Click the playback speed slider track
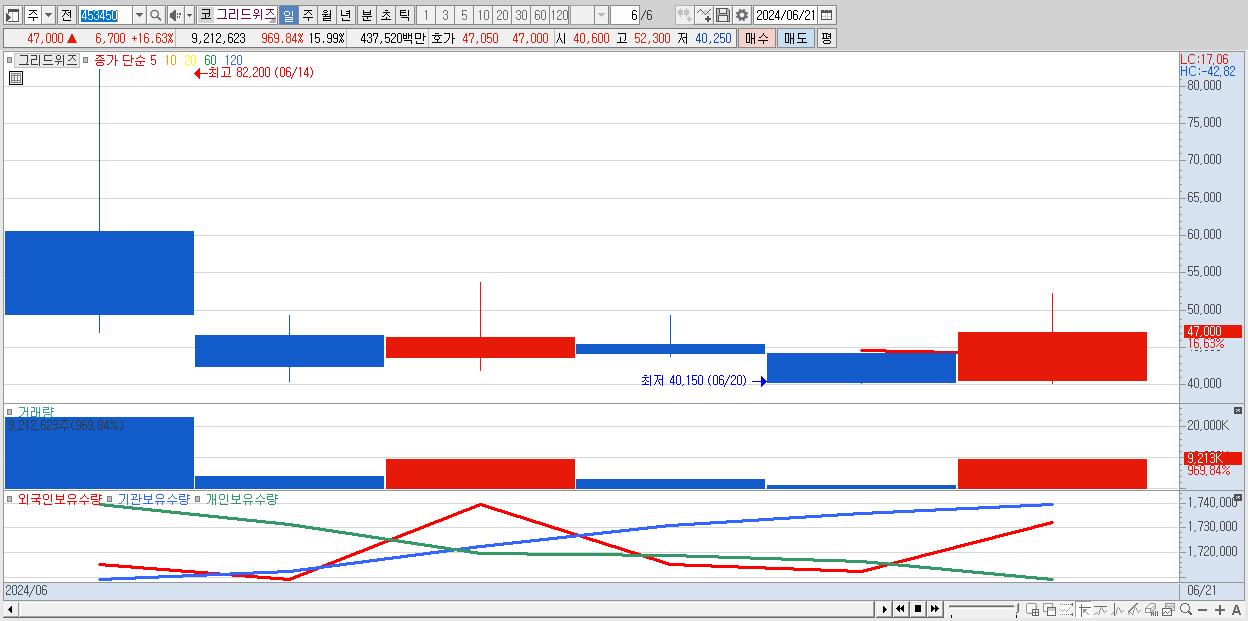 coord(982,608)
